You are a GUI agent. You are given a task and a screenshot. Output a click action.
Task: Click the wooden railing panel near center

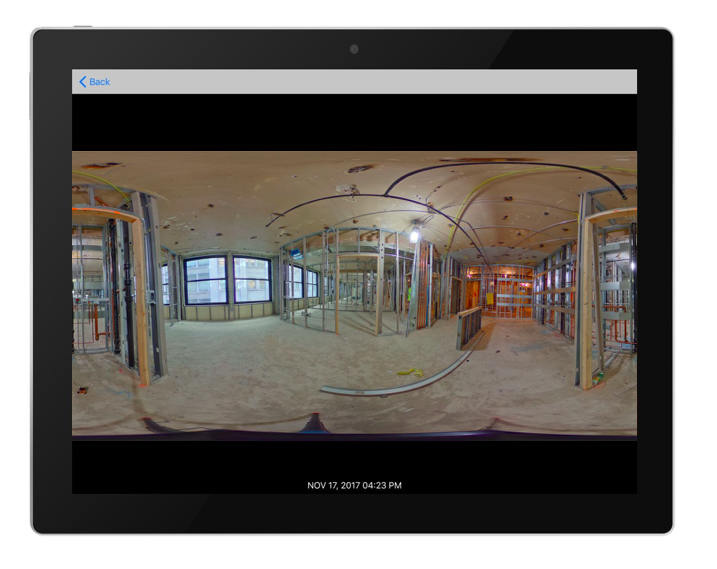468,327
